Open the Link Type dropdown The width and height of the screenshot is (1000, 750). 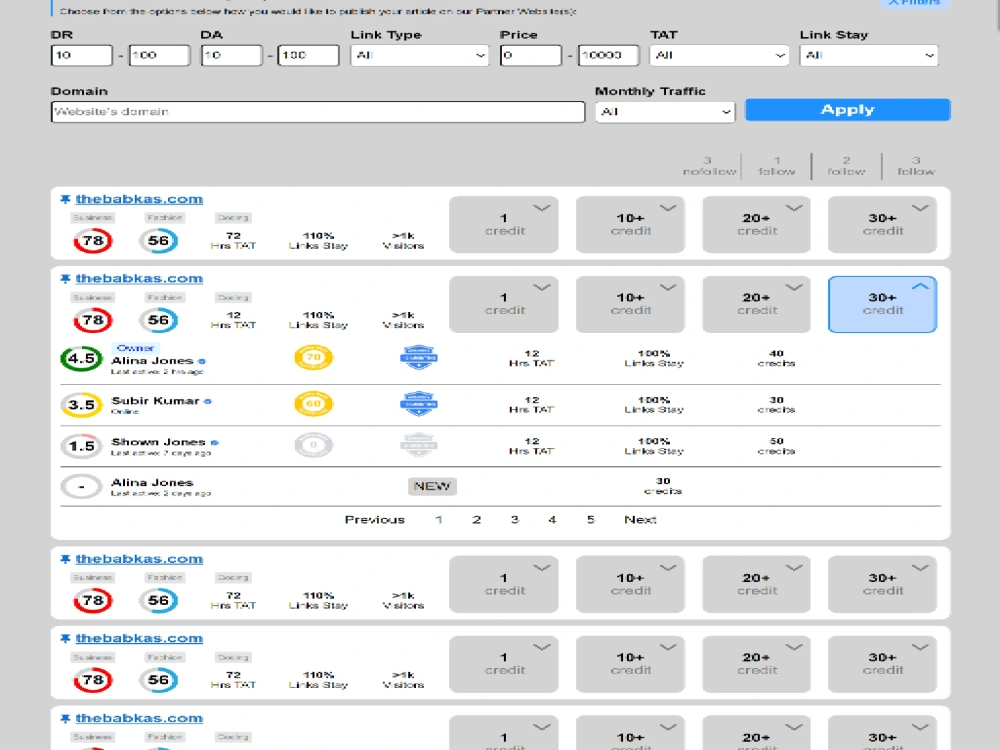[420, 55]
